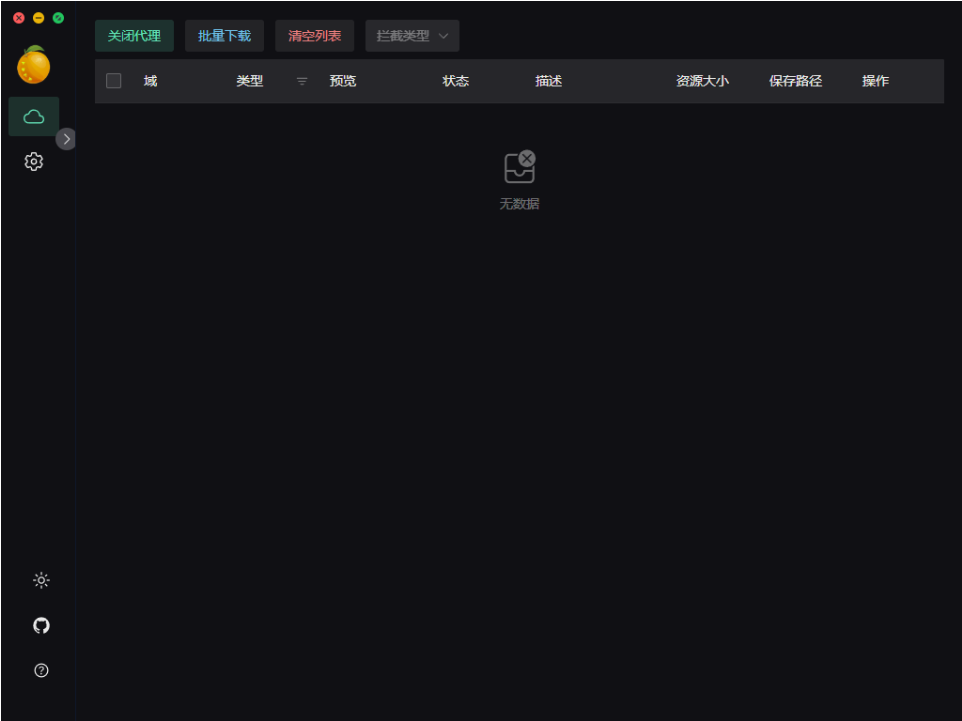Click the 状态 column header
The height and width of the screenshot is (721, 962).
[x=455, y=81]
